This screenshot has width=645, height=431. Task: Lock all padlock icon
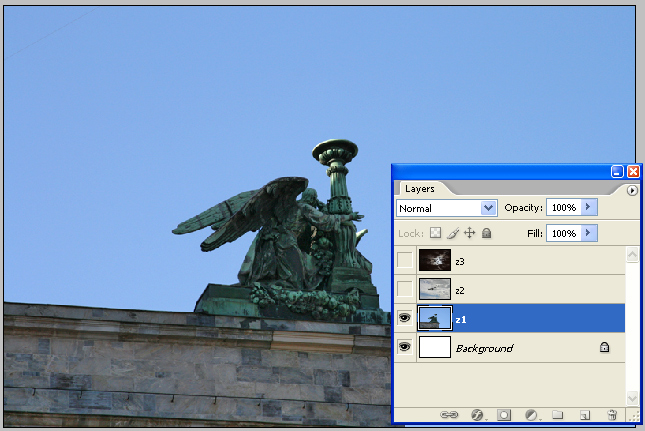(486, 233)
